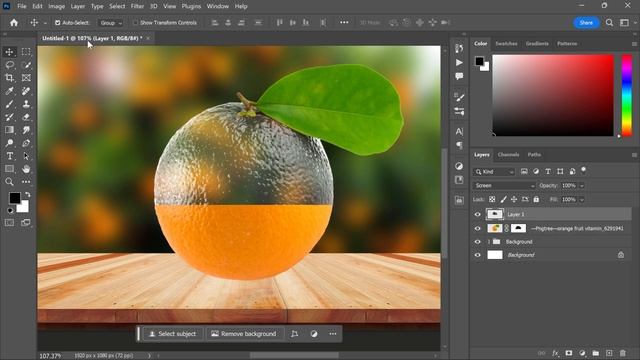Select the Frame tool
The width and height of the screenshot is (640, 360).
pos(26,78)
